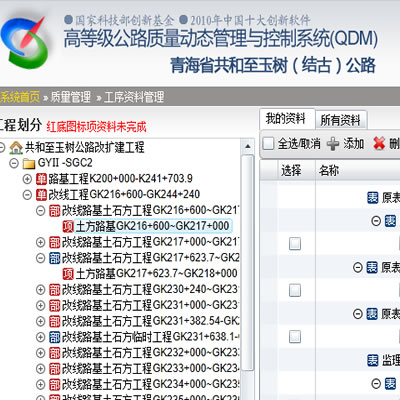Click the blue 表 icon beside 监理

(x=373, y=360)
